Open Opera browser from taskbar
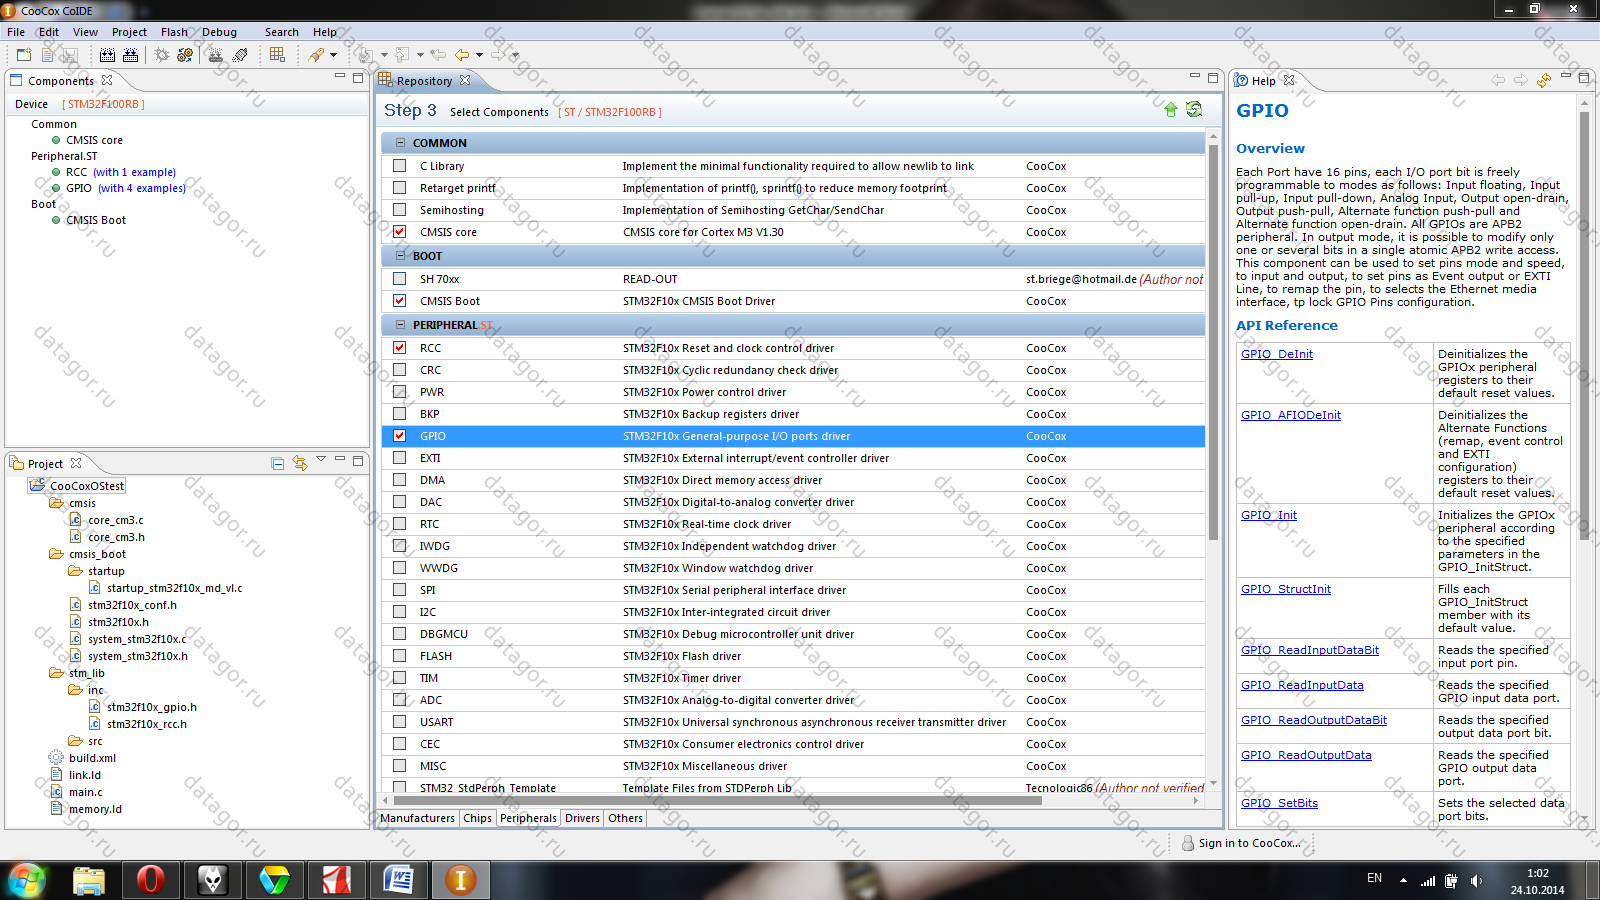 click(150, 880)
